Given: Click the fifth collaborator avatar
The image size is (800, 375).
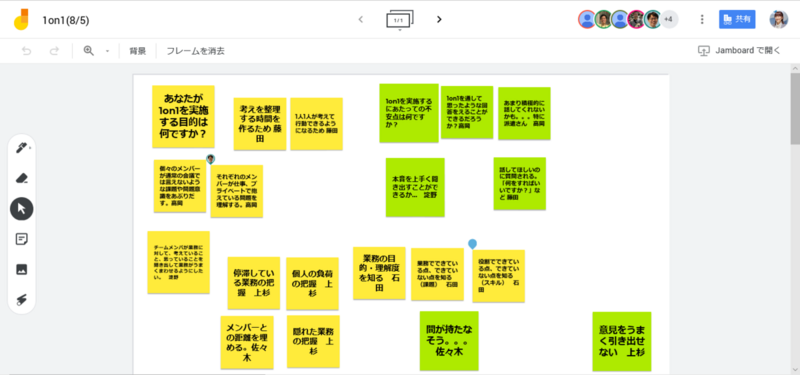Looking at the screenshot, I should pyautogui.click(x=653, y=19).
